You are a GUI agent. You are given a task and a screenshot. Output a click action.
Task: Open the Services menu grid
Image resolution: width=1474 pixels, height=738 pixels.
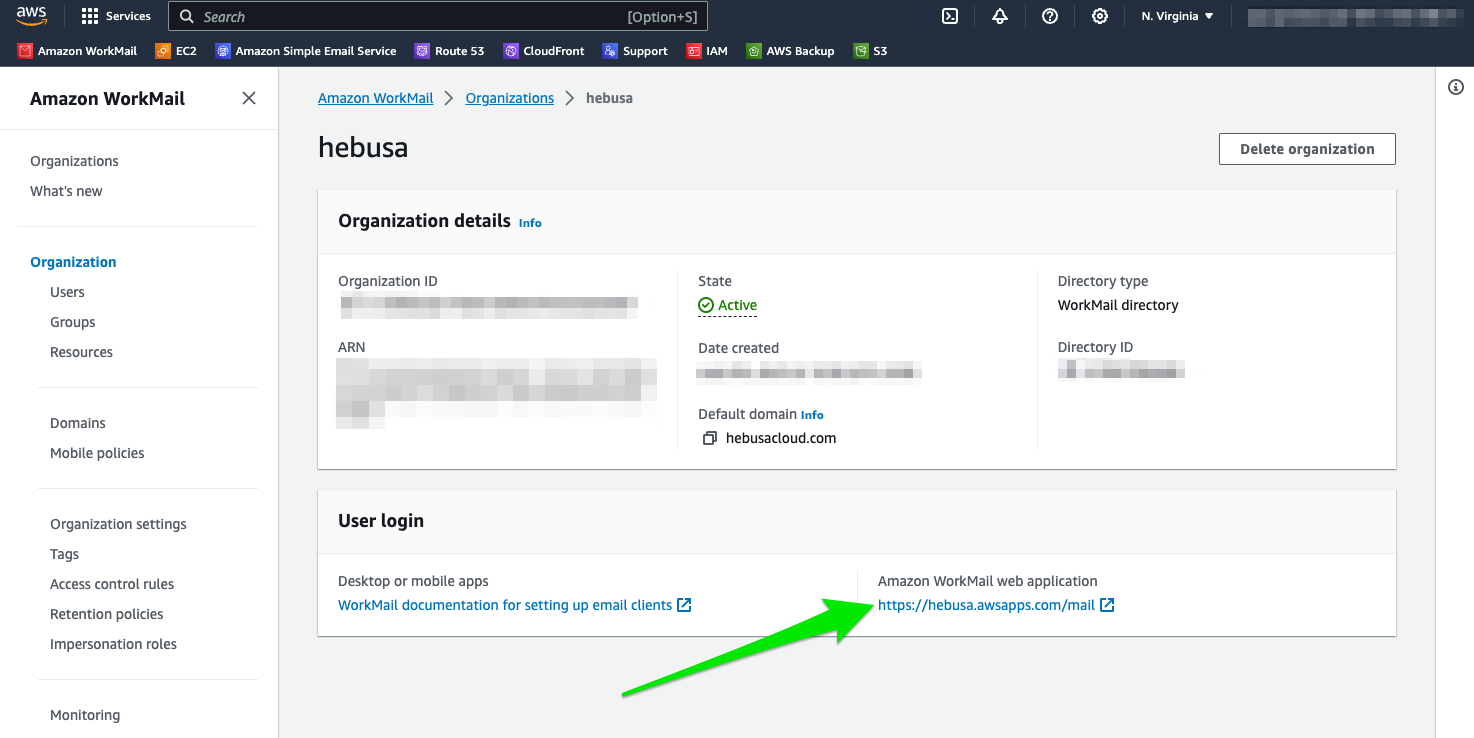pos(116,16)
